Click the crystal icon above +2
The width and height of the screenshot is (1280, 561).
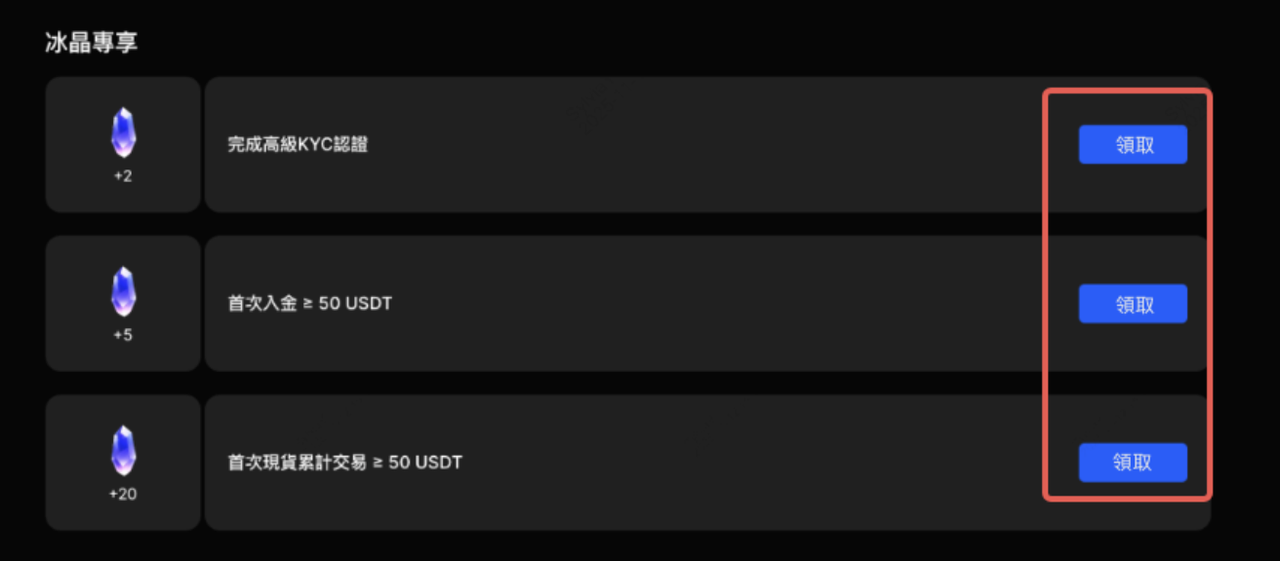click(x=123, y=133)
